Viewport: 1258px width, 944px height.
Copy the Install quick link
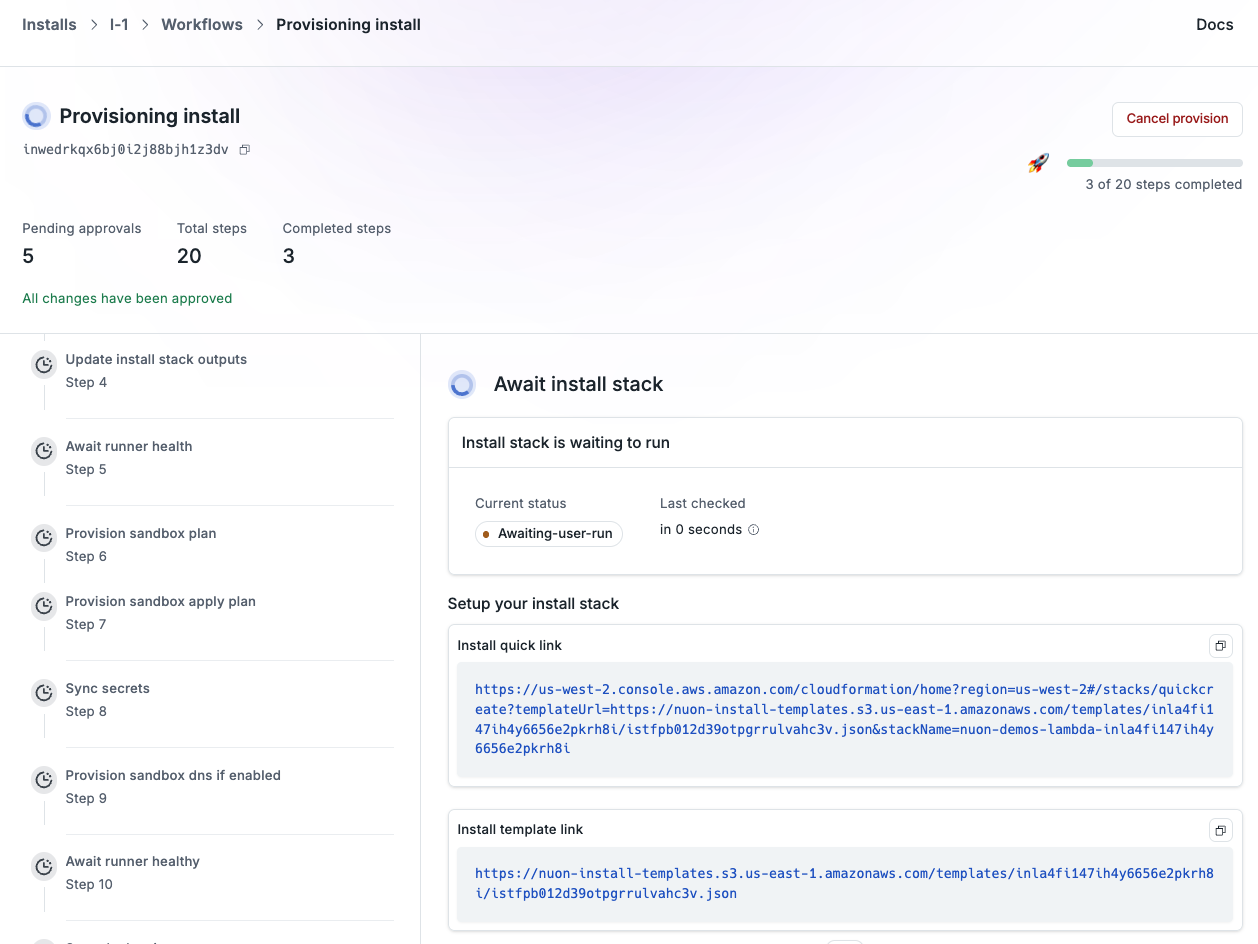1220,646
